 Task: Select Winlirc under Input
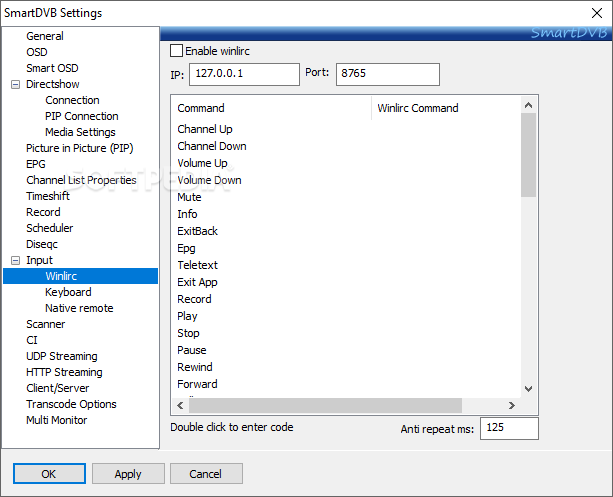tap(81, 276)
